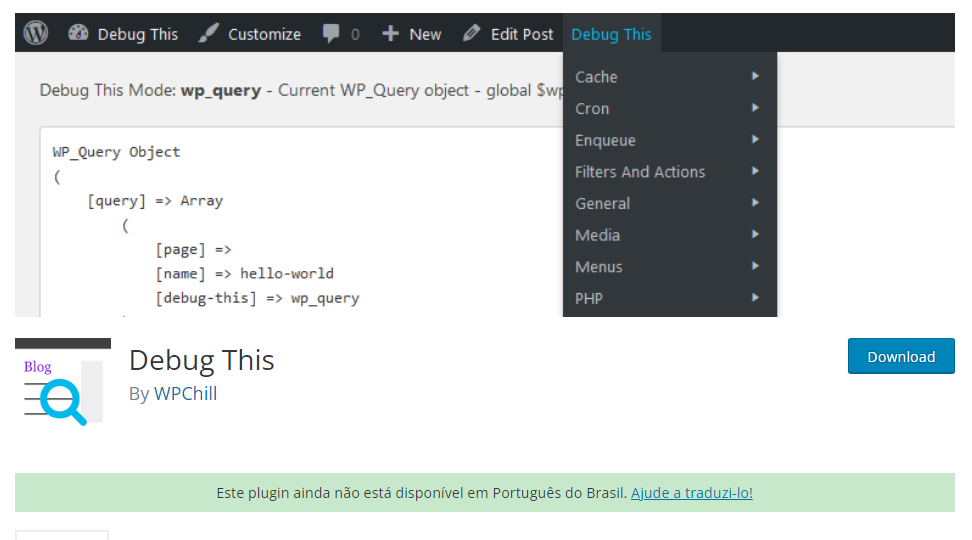The image size is (972, 540).
Task: Click the pencil icon beside Edit Post
Action: click(472, 32)
